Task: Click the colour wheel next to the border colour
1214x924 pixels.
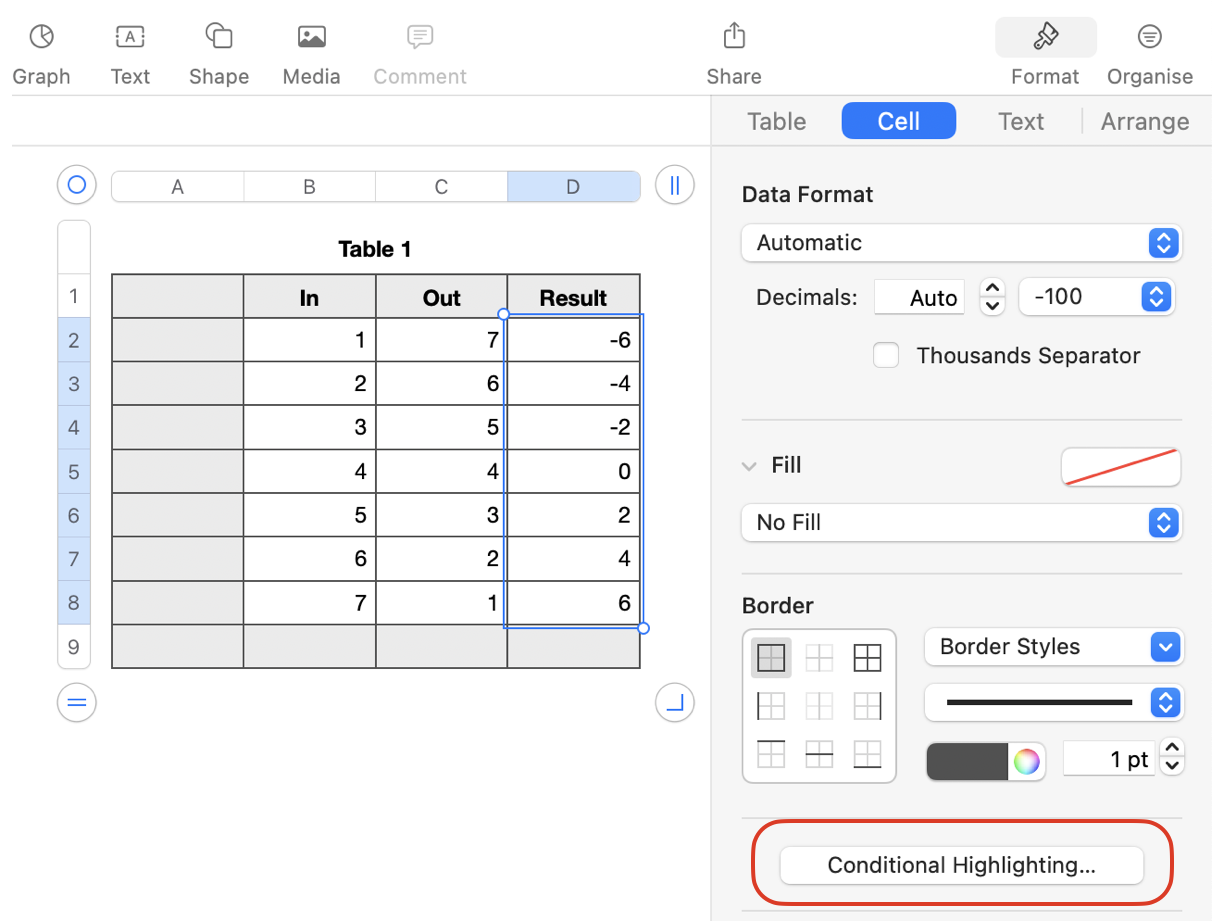Action: click(x=1026, y=762)
